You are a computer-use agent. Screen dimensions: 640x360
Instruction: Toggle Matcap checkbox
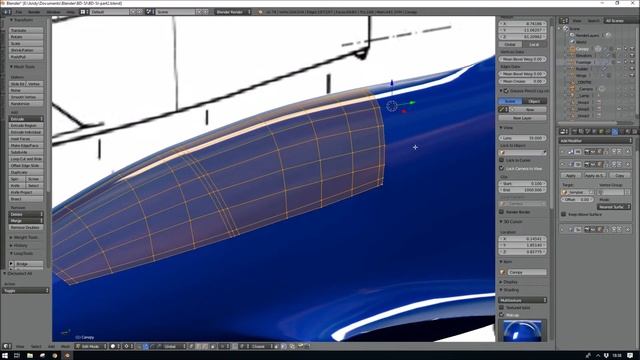click(x=502, y=315)
